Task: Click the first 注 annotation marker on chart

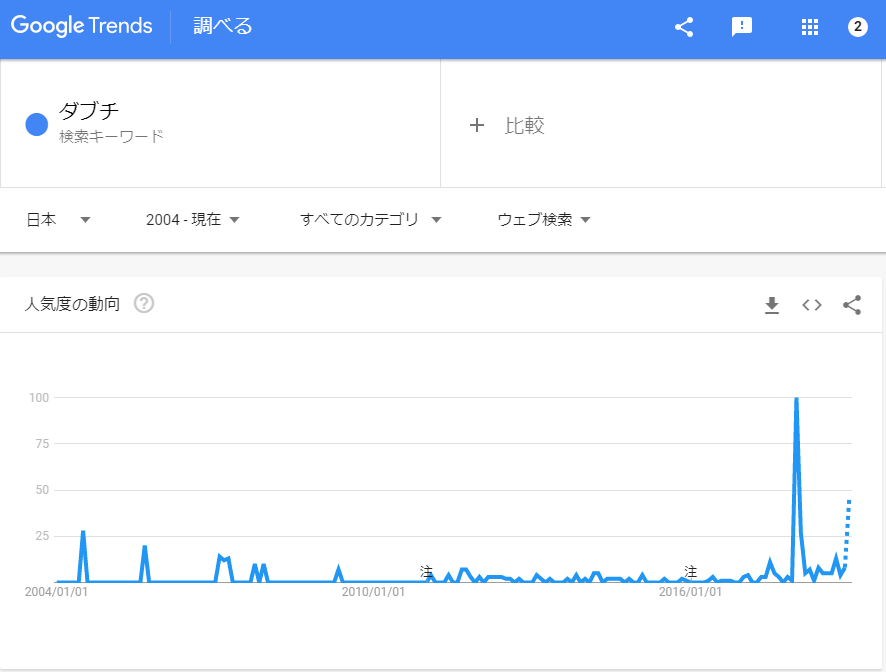Action: pos(427,574)
